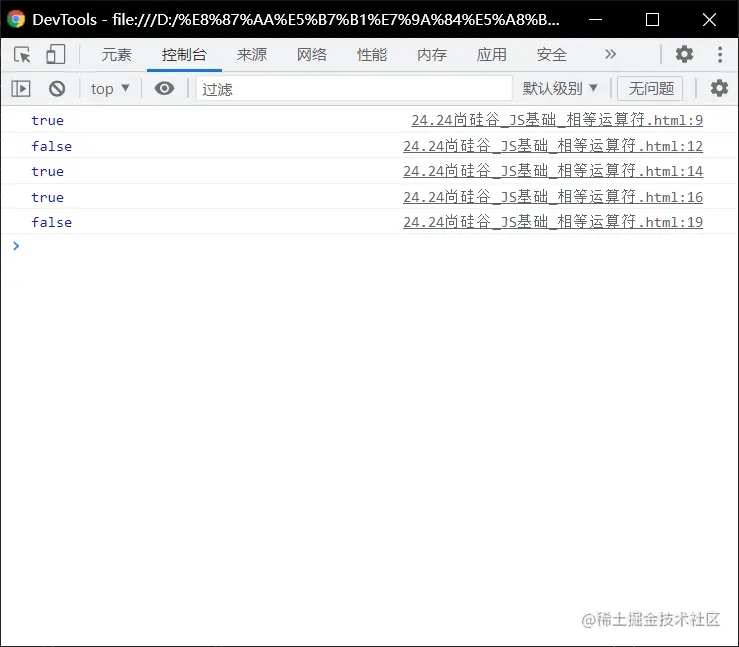Show the console sidebar panel
The height and width of the screenshot is (647, 739).
21,89
